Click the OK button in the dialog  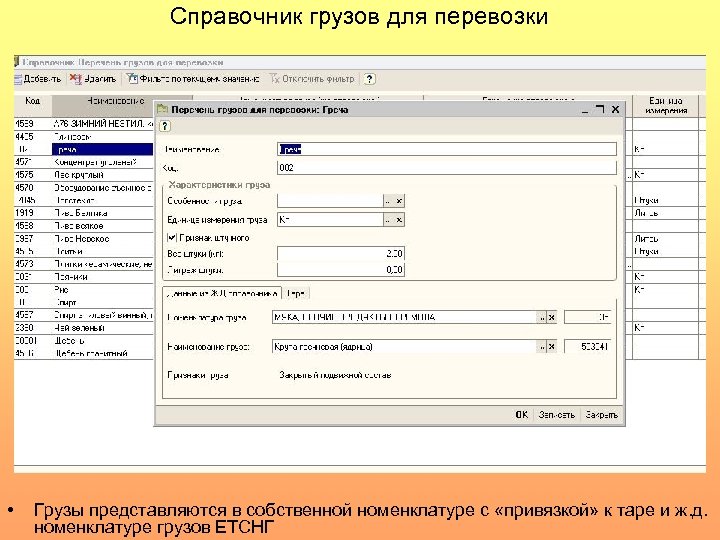point(522,415)
